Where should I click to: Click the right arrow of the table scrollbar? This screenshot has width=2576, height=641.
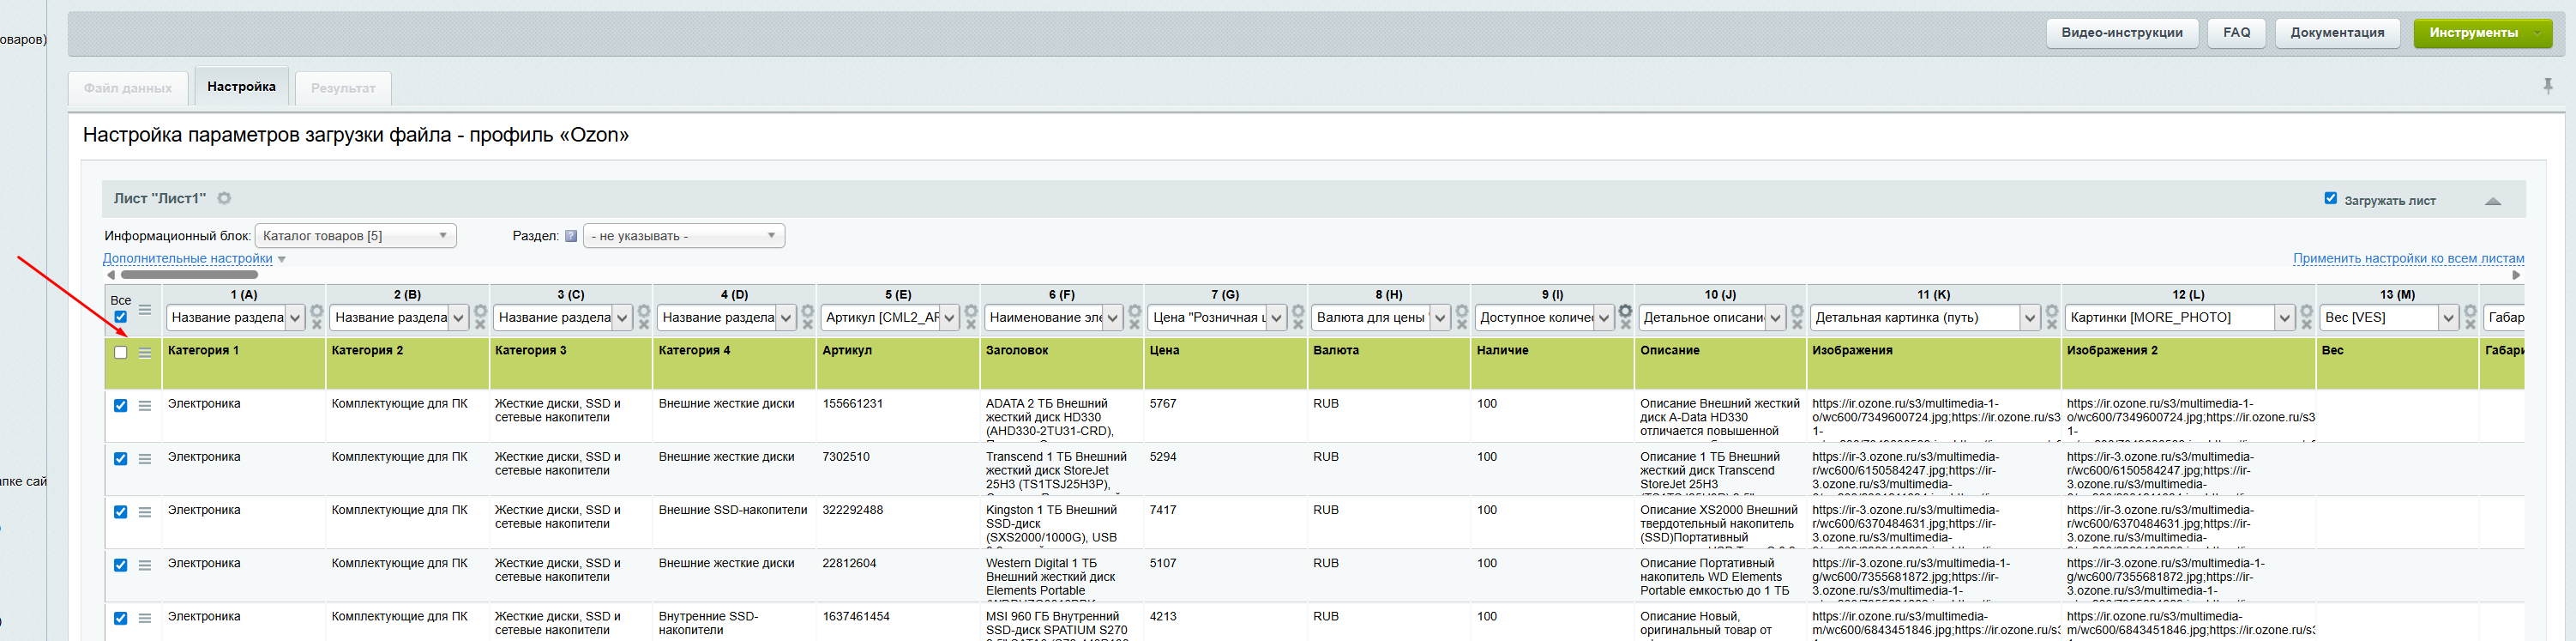point(2516,274)
